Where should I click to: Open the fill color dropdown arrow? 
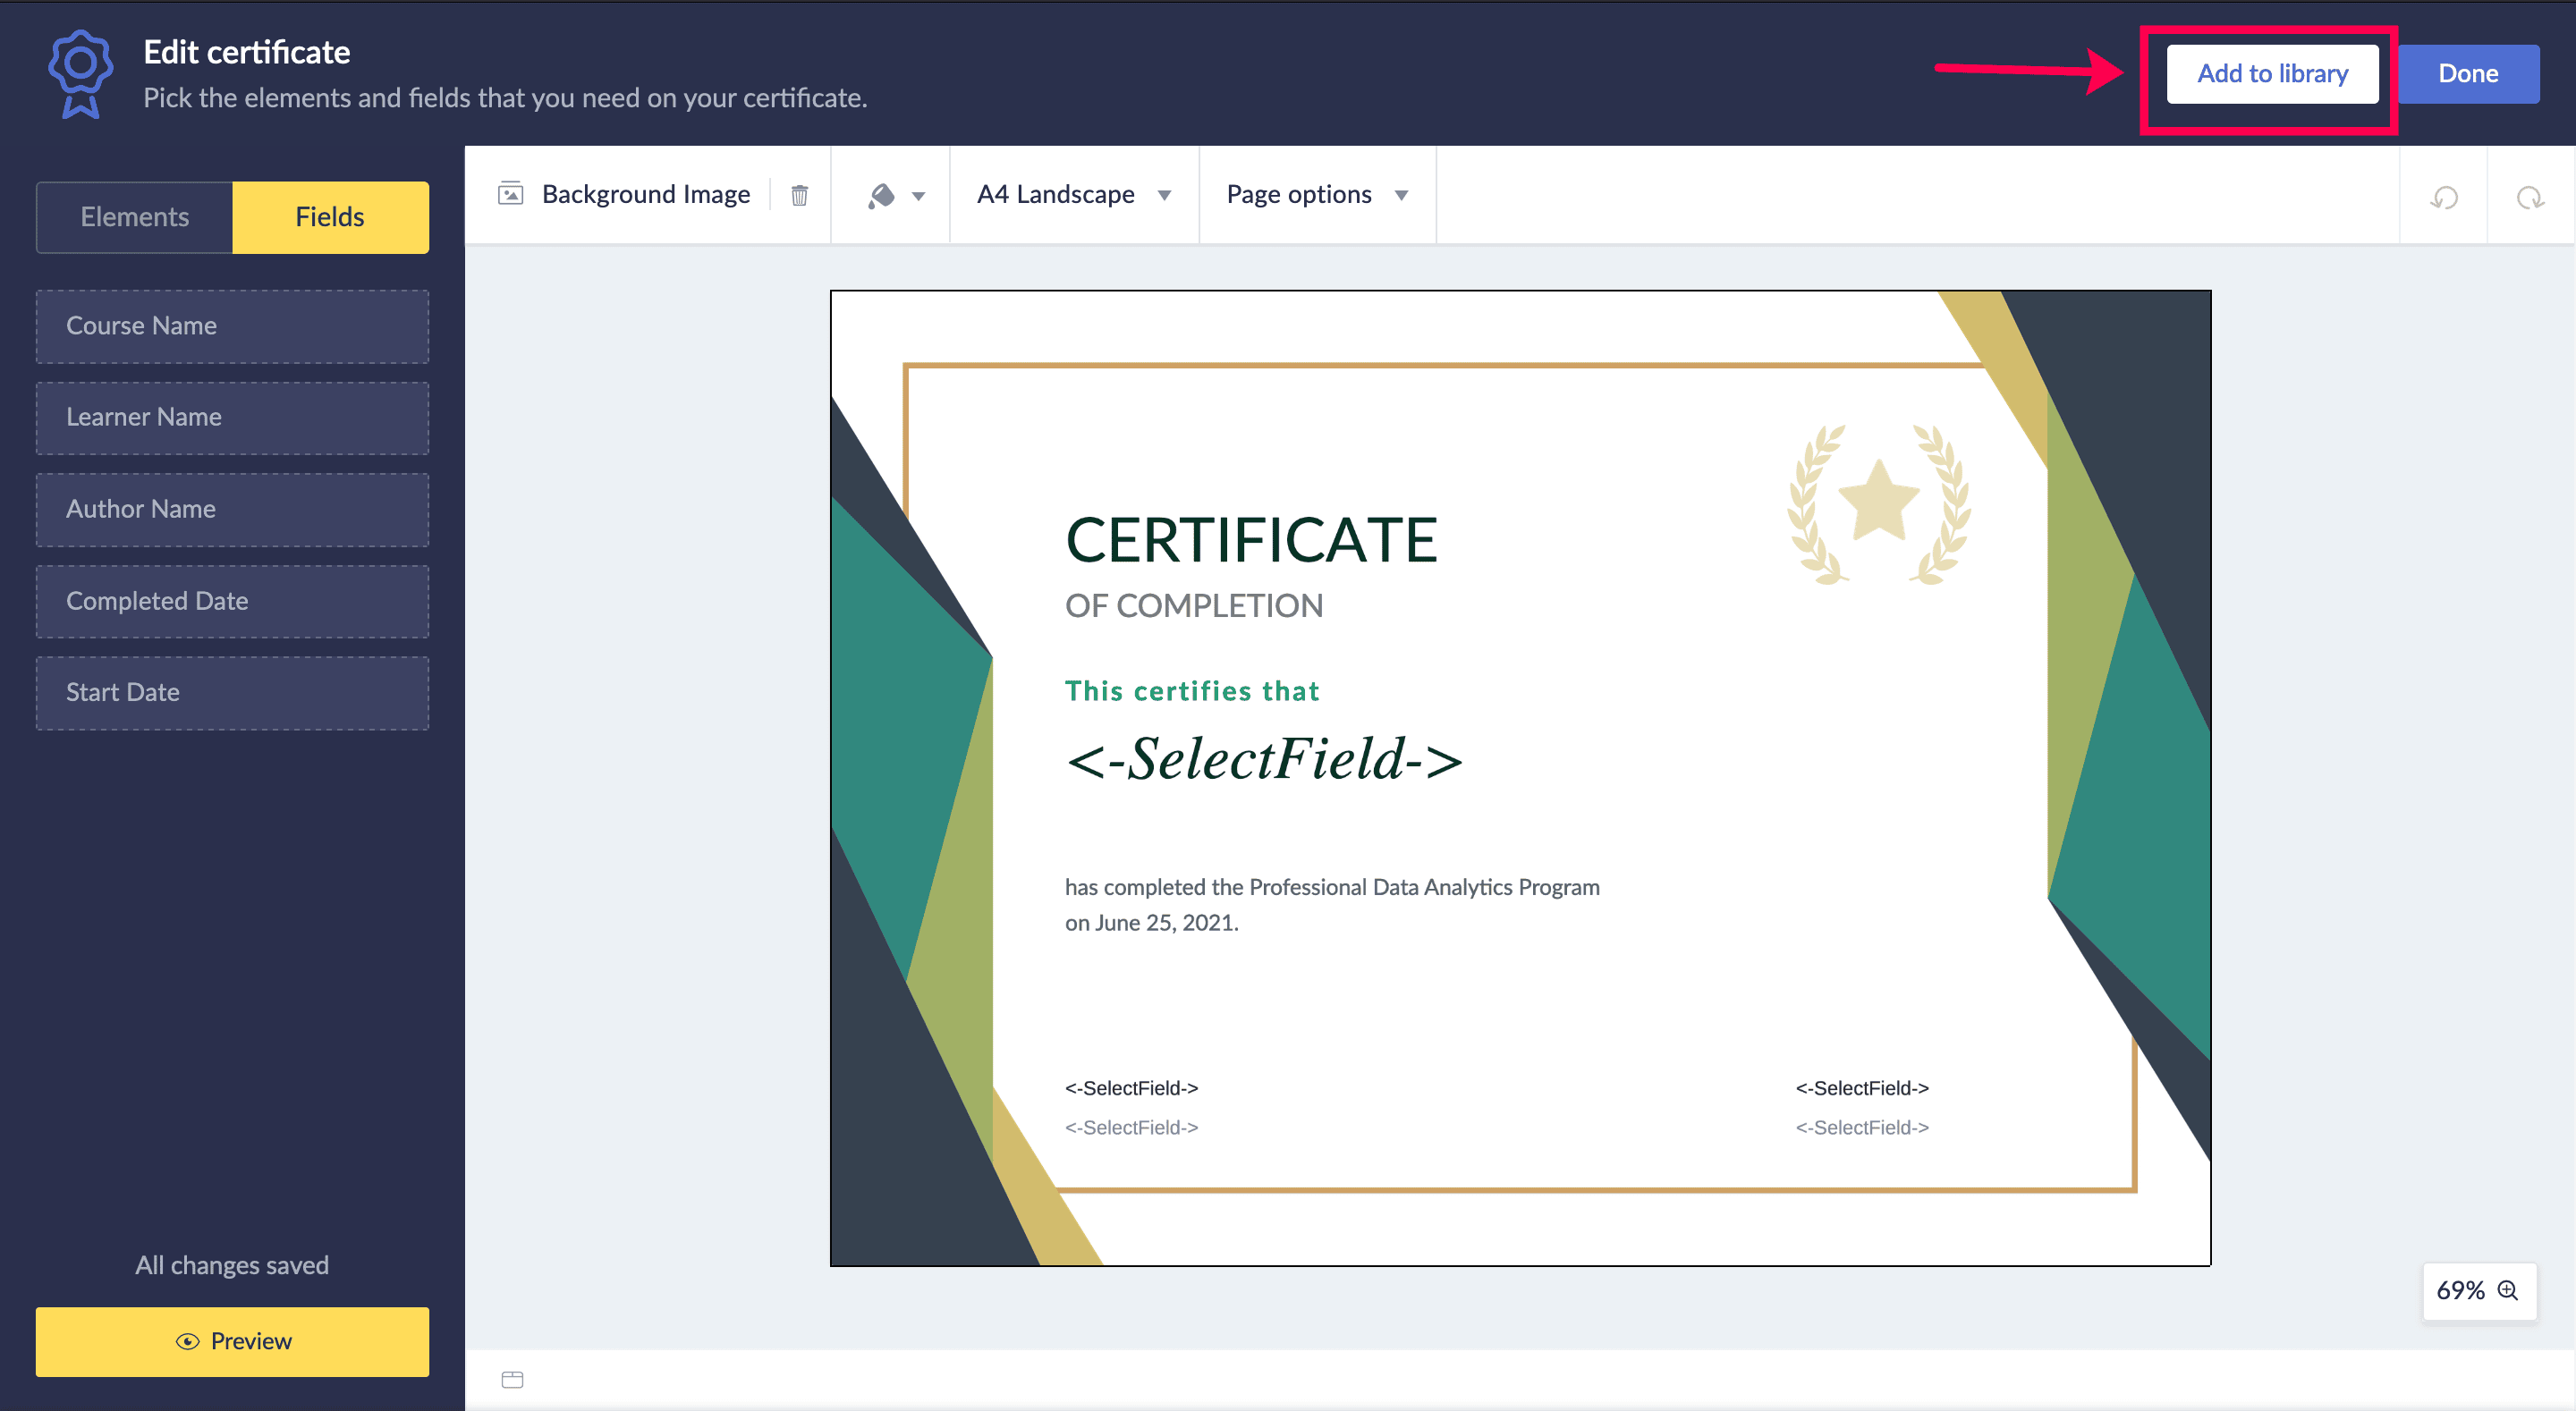pyautogui.click(x=918, y=196)
